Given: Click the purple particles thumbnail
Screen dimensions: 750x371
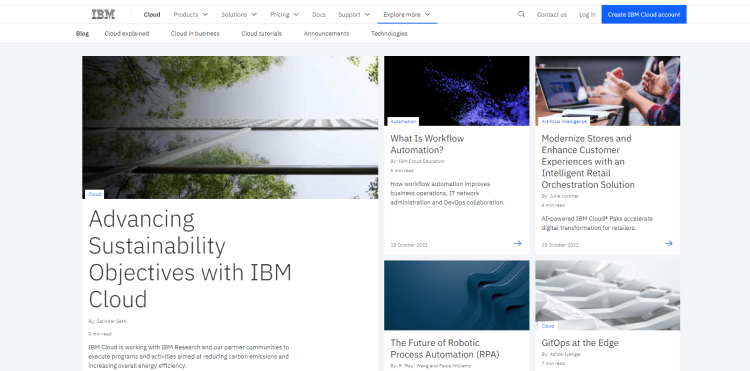Looking at the screenshot, I should (456, 91).
